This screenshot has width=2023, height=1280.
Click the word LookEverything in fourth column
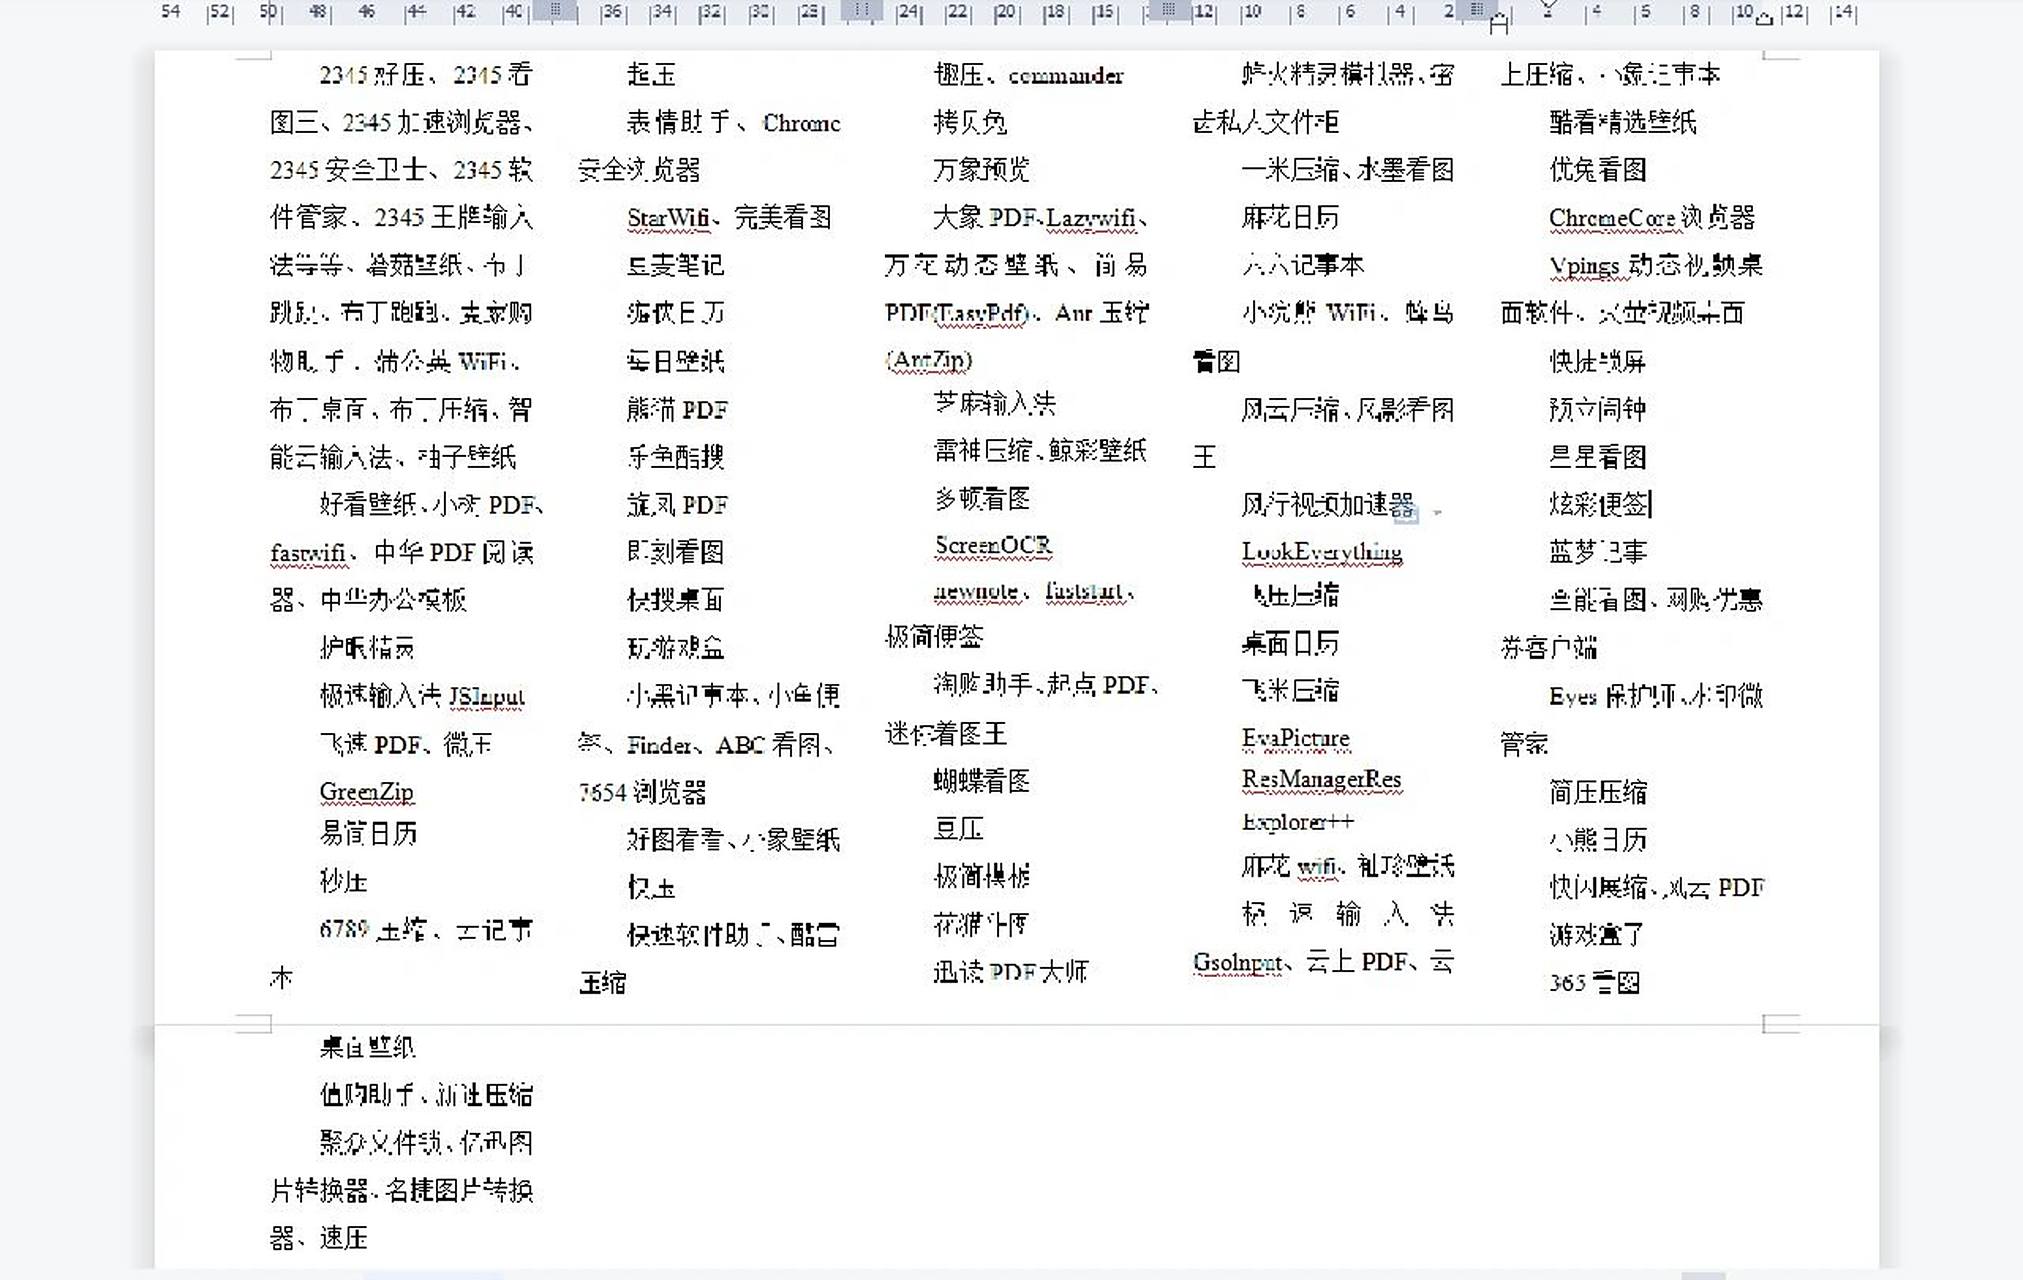coord(1322,552)
